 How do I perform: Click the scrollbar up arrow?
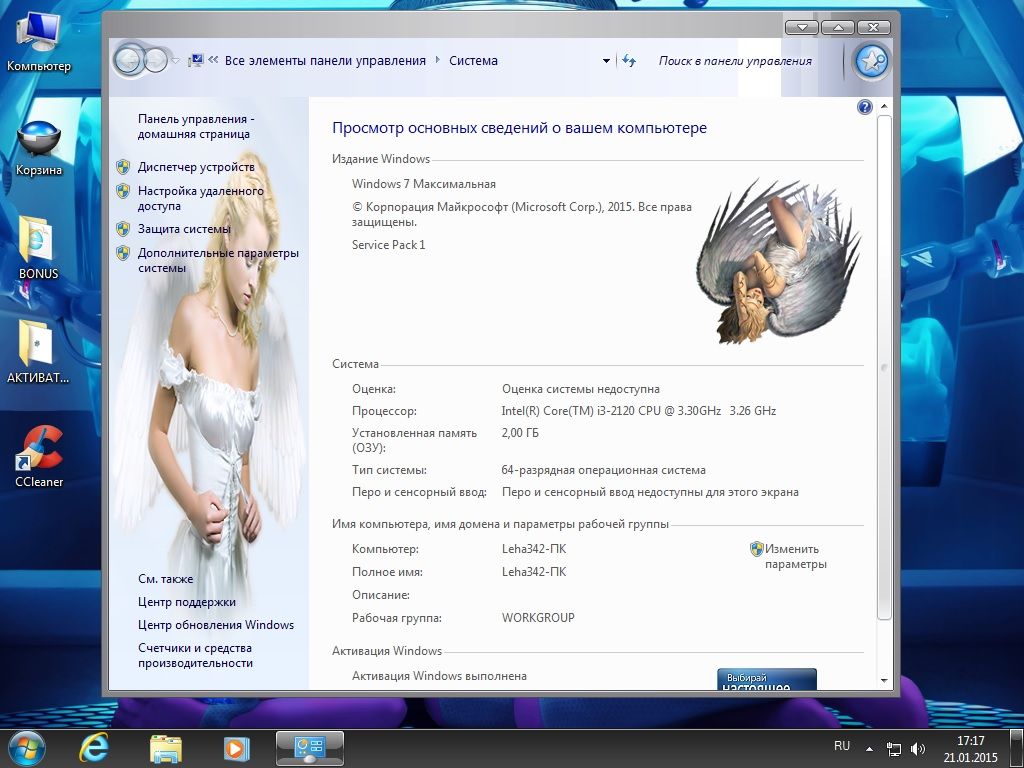pos(884,106)
